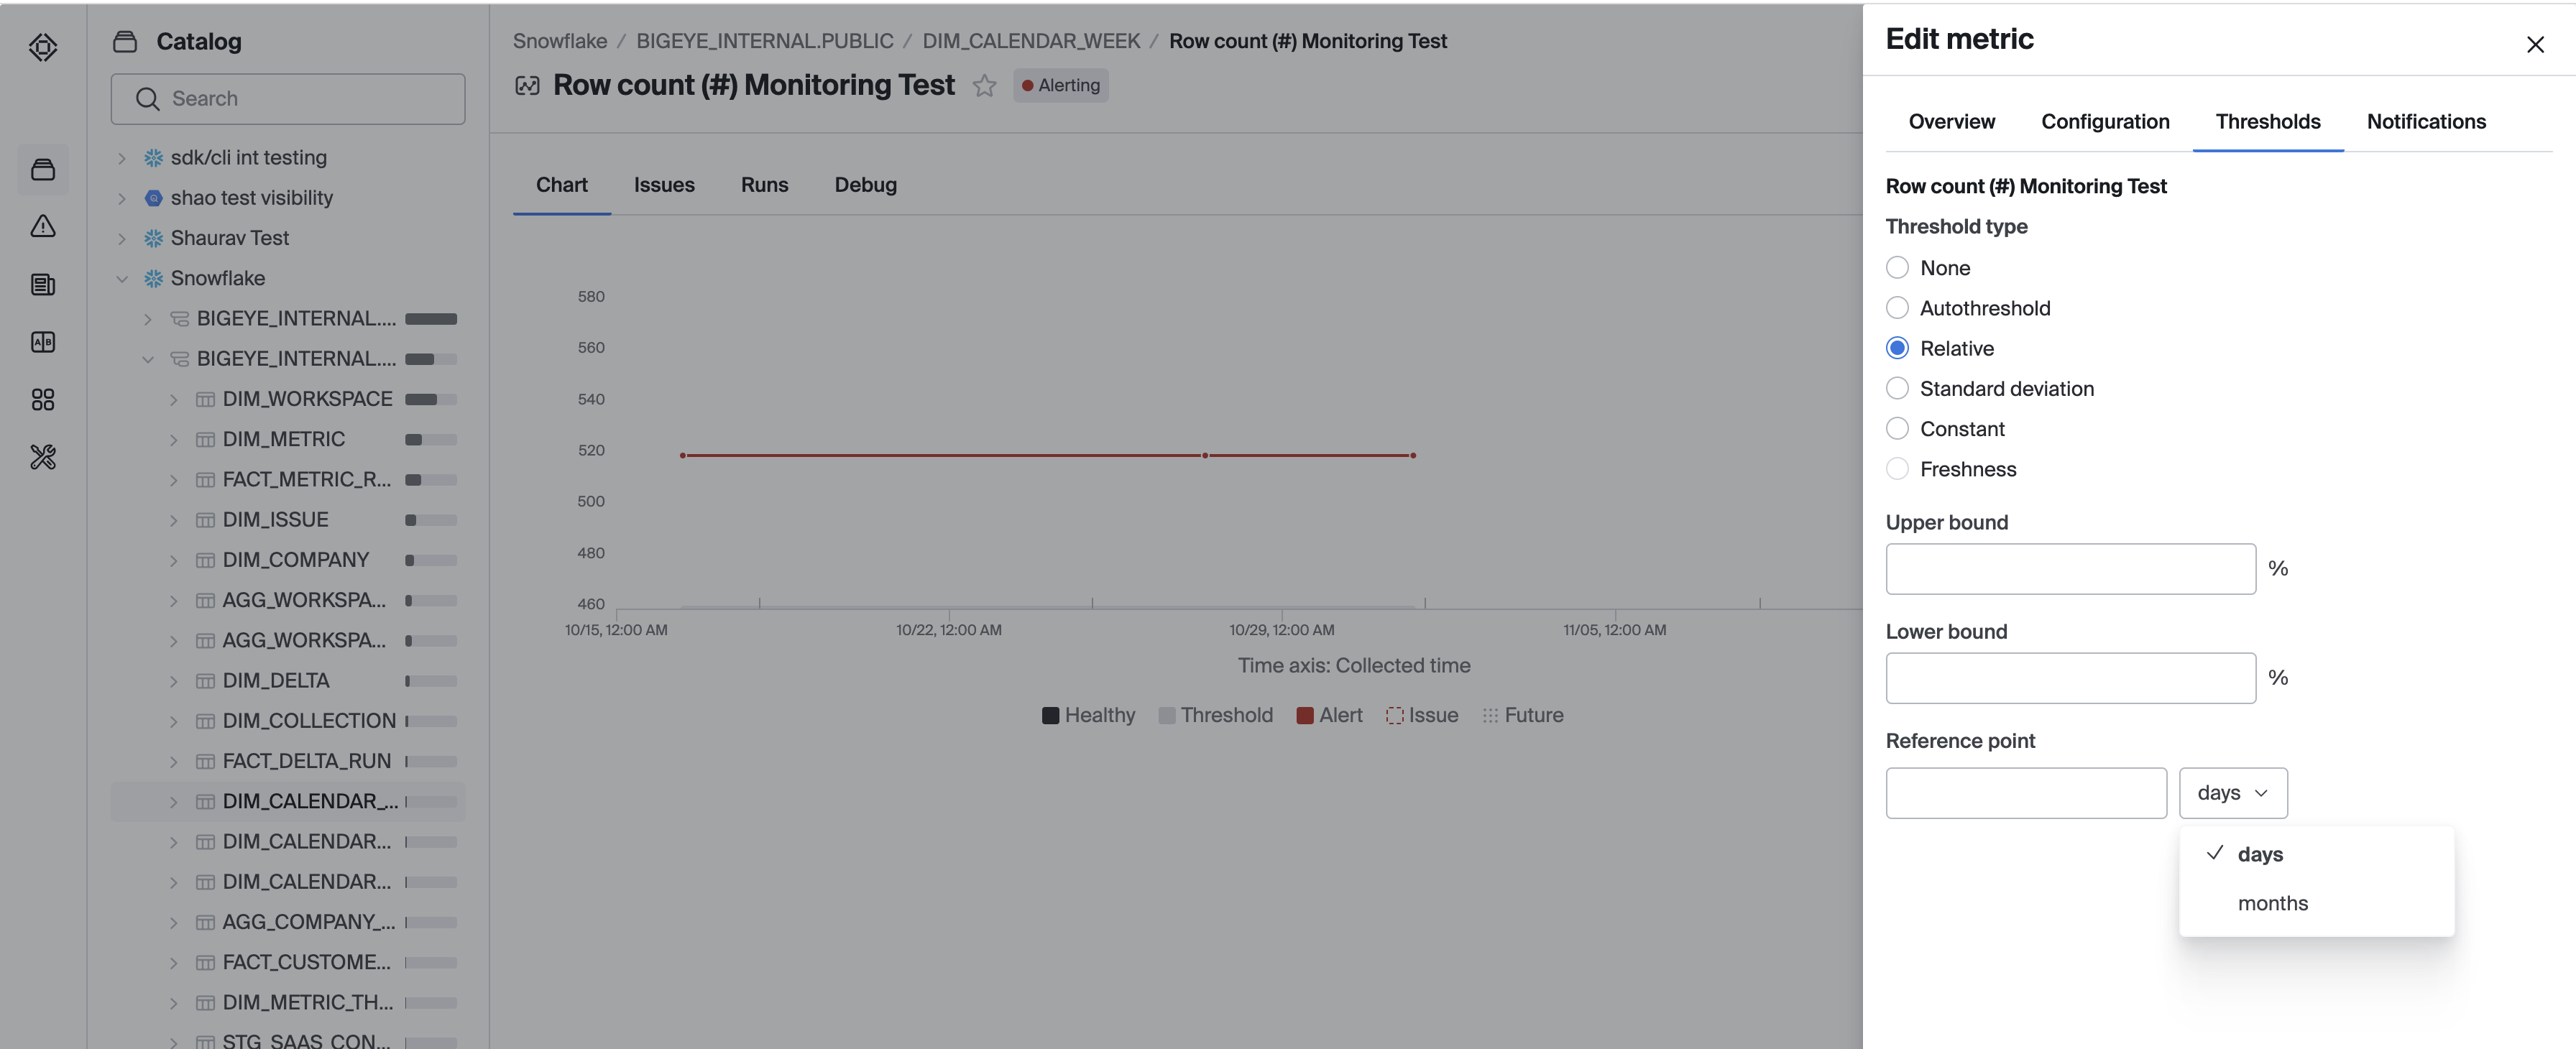
Task: Open the Runs tab
Action: (x=764, y=185)
